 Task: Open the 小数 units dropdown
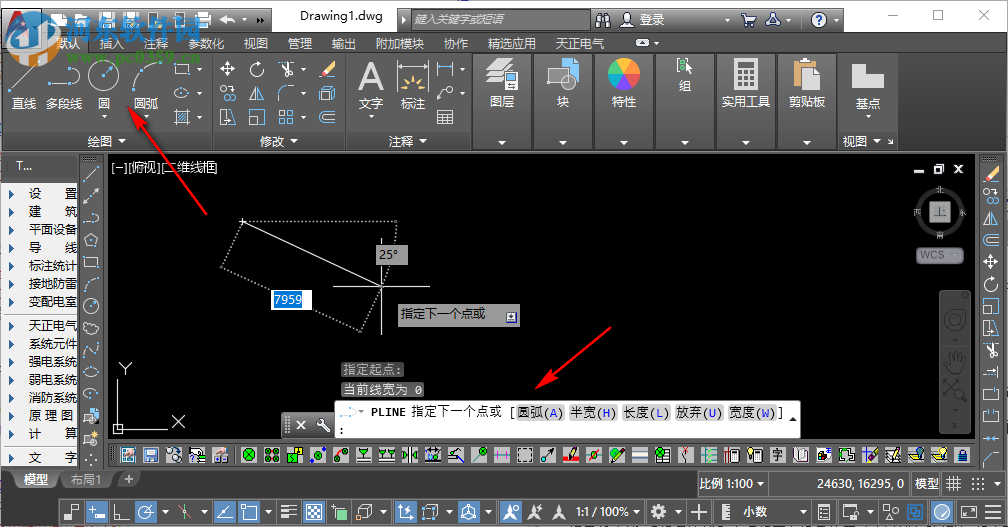(775, 512)
